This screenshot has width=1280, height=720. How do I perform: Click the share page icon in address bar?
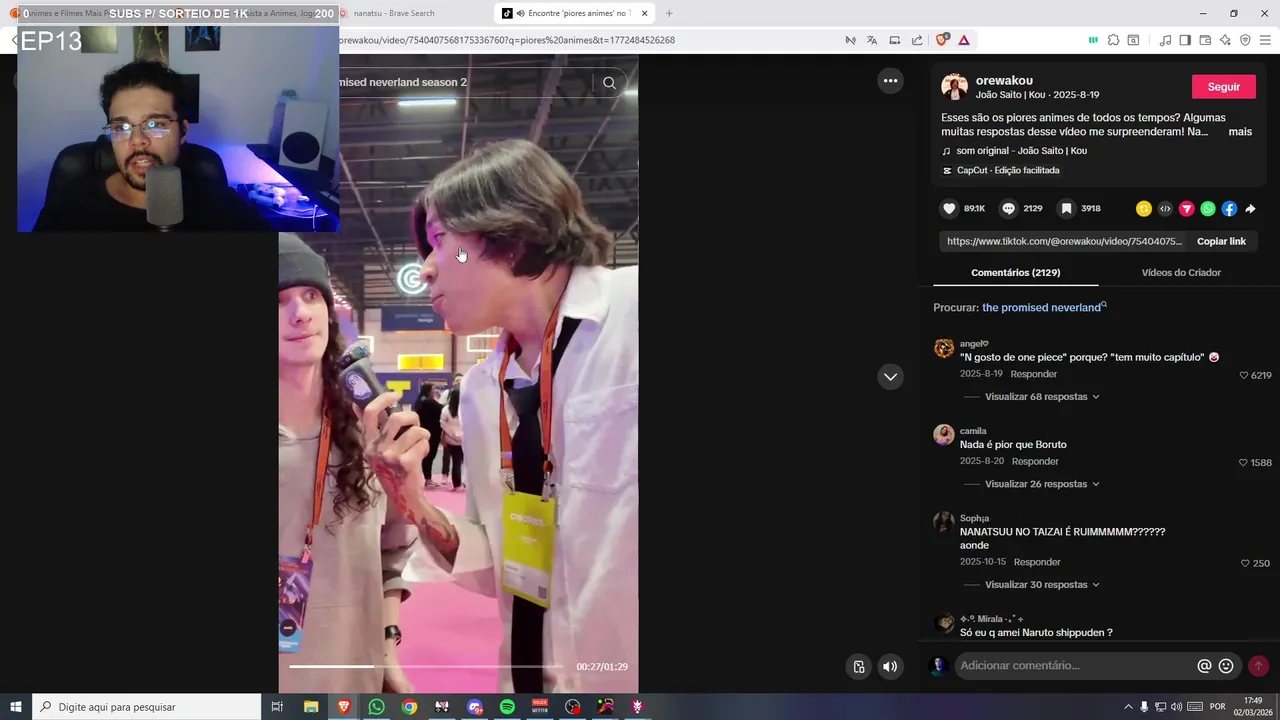click(x=917, y=40)
